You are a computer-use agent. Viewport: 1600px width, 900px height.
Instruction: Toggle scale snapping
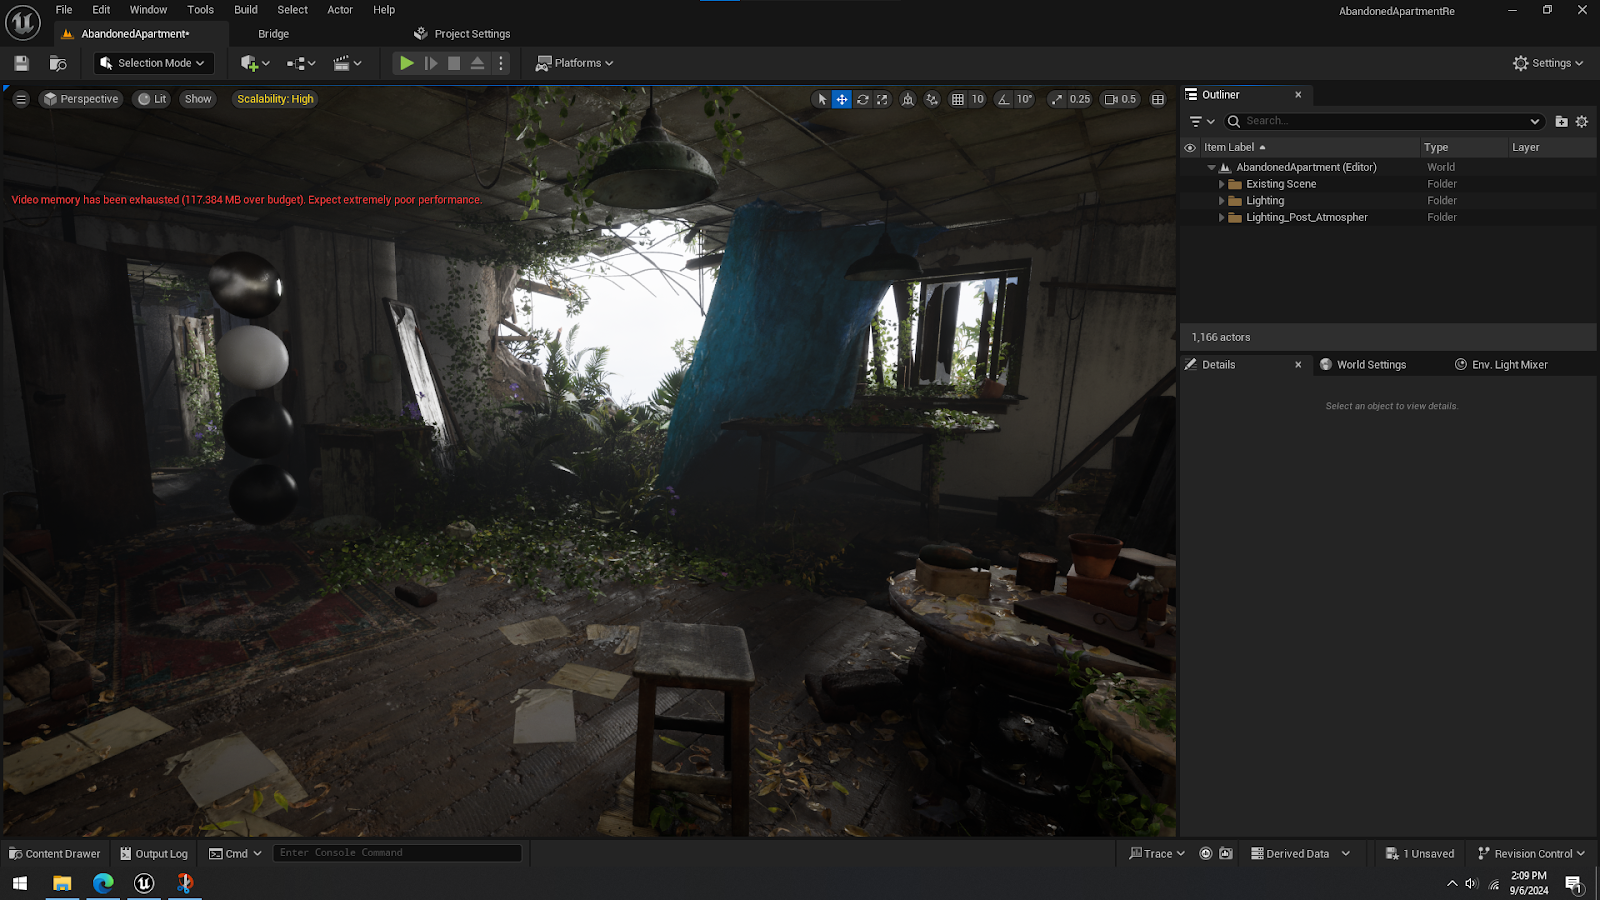pyautogui.click(x=1057, y=99)
